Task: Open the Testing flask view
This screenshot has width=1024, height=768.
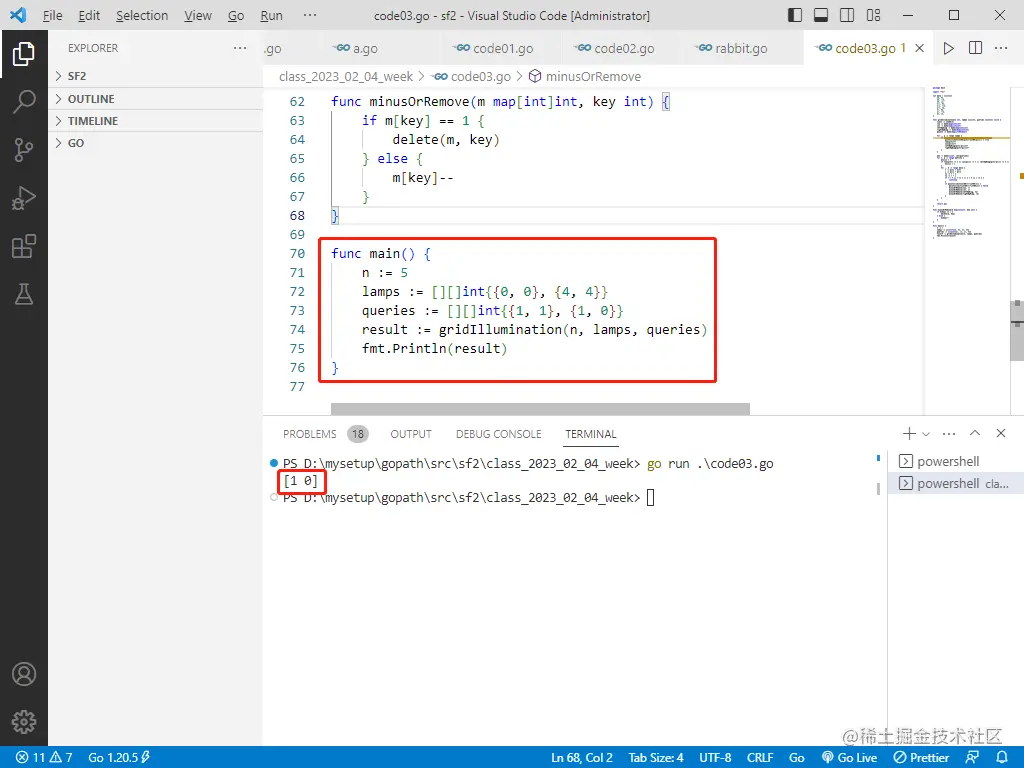Action: 24,295
